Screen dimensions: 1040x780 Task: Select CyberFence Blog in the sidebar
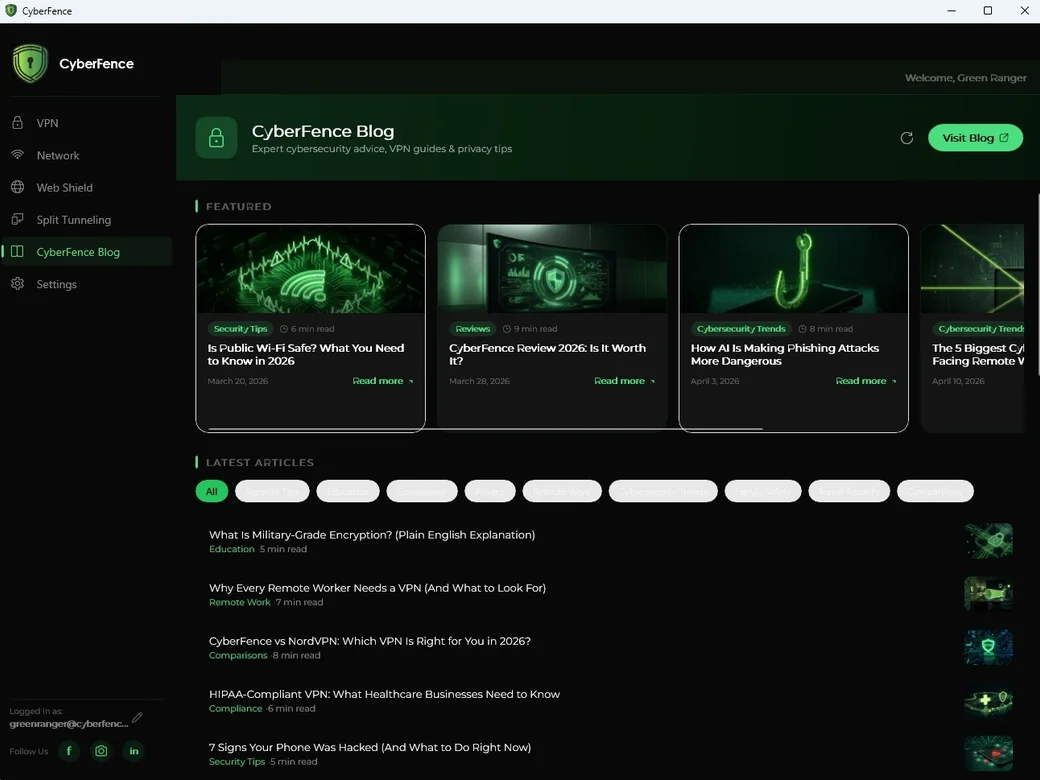(x=86, y=252)
